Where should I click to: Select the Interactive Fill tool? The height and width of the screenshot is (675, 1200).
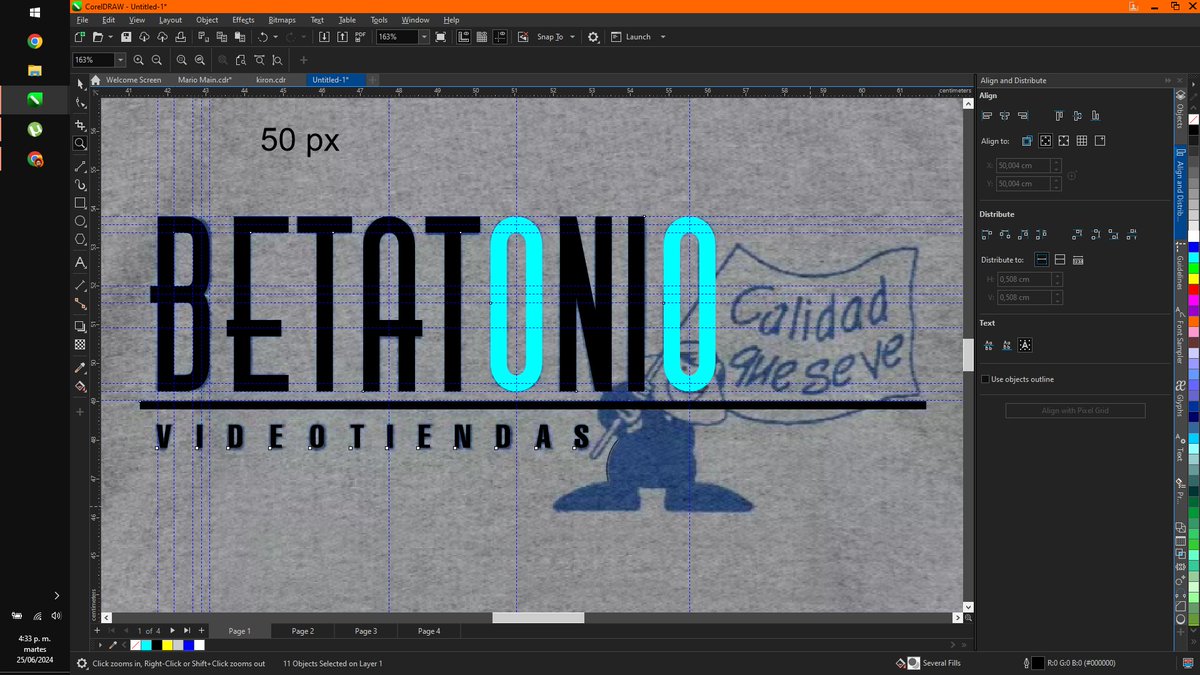pos(81,385)
